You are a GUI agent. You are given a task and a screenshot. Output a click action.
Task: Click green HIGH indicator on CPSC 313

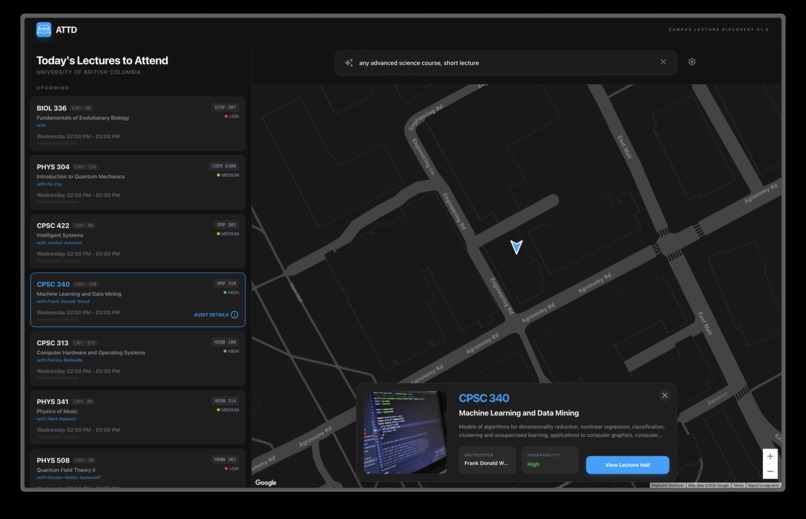click(x=231, y=351)
